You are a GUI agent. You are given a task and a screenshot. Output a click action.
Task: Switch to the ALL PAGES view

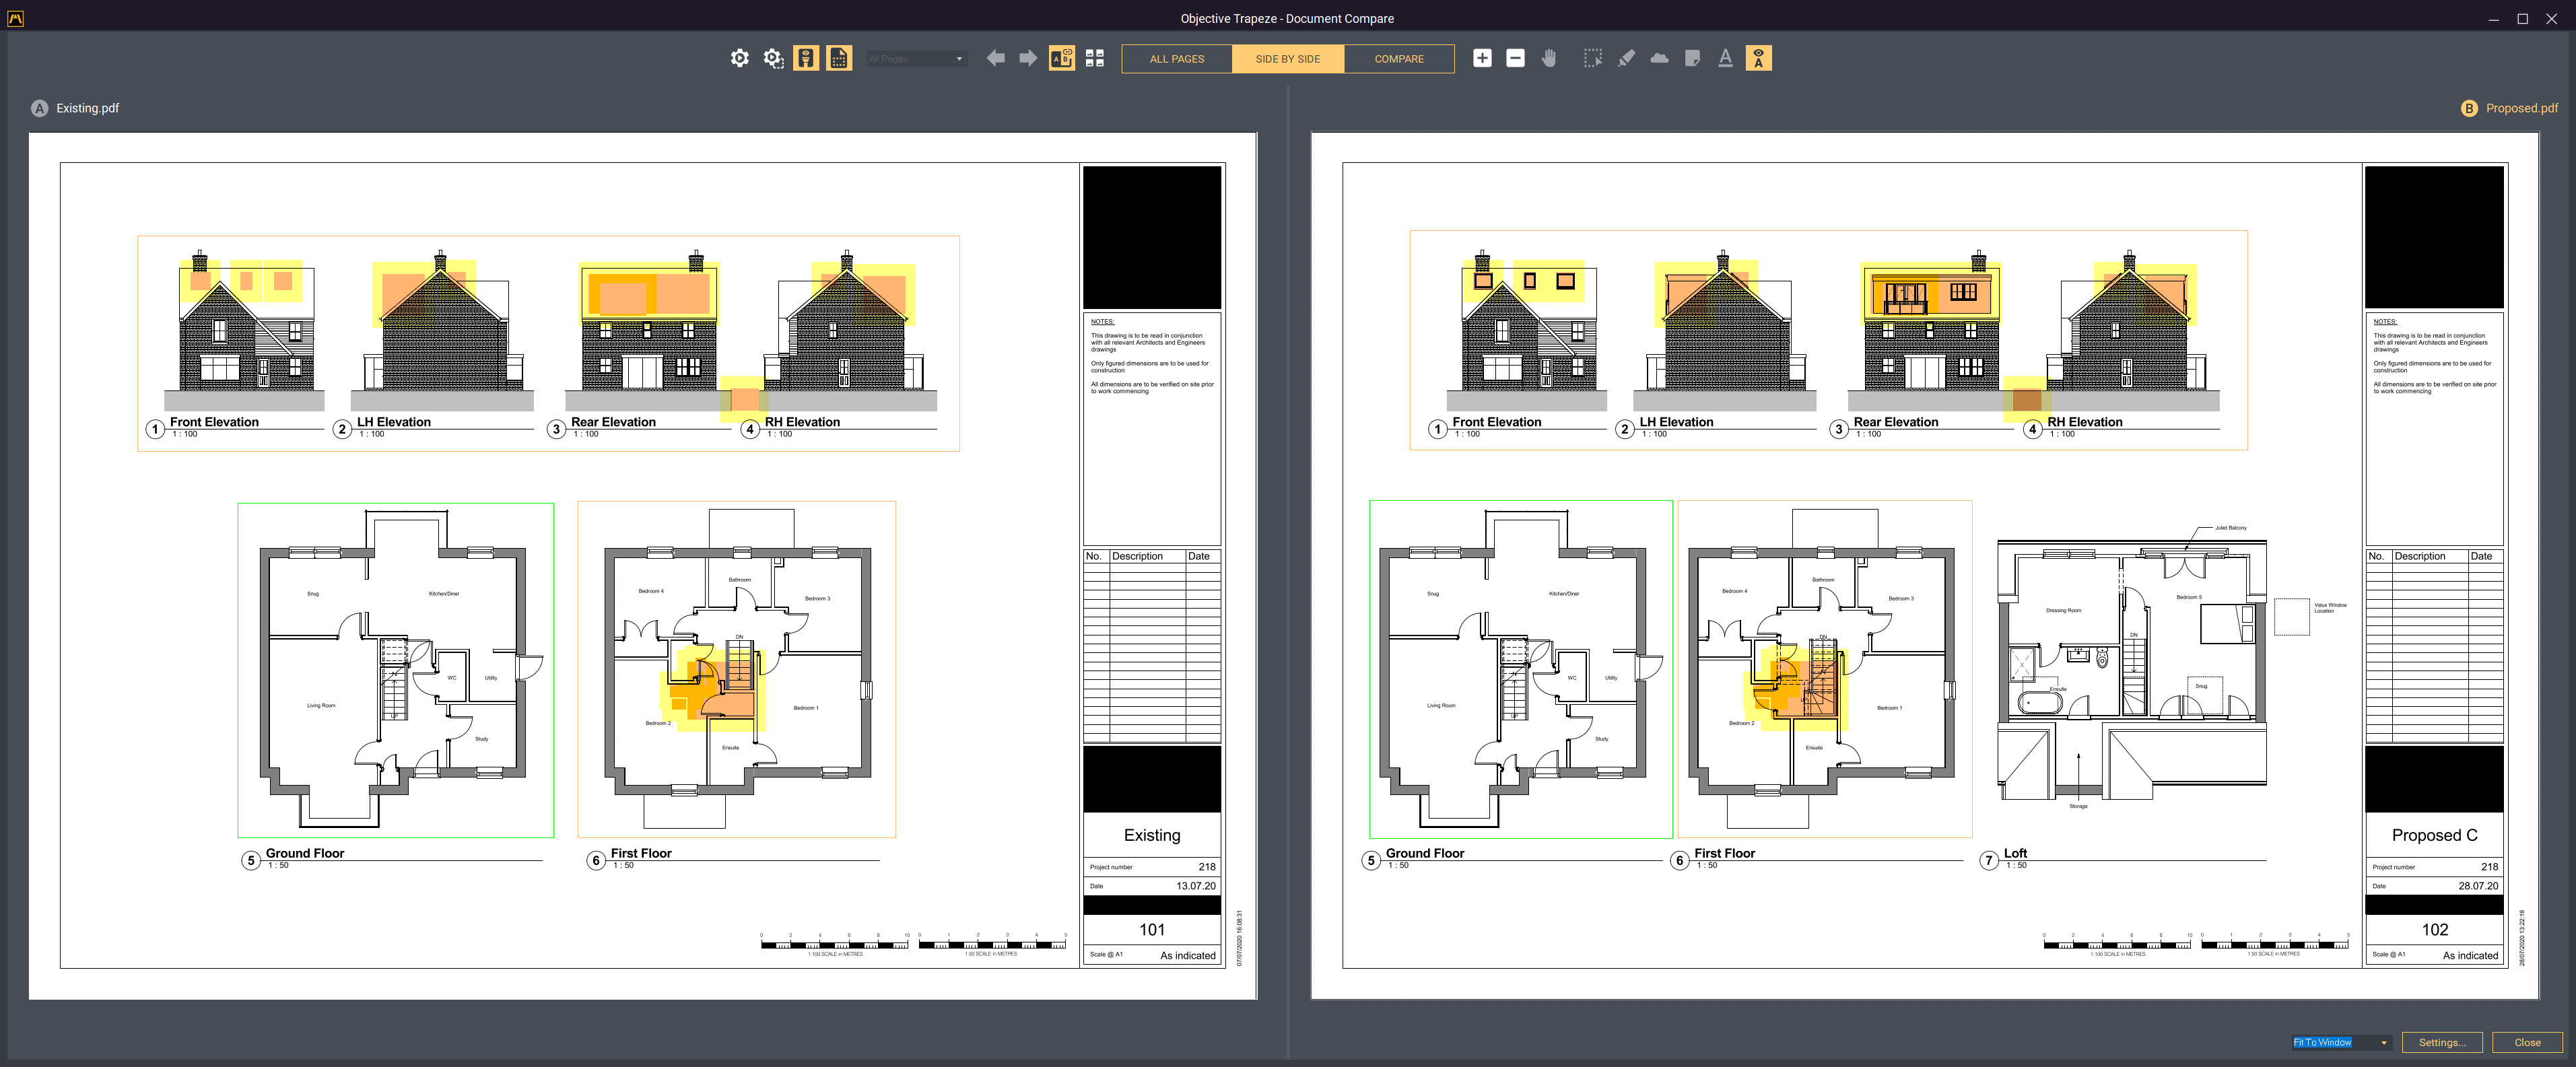pos(1176,59)
